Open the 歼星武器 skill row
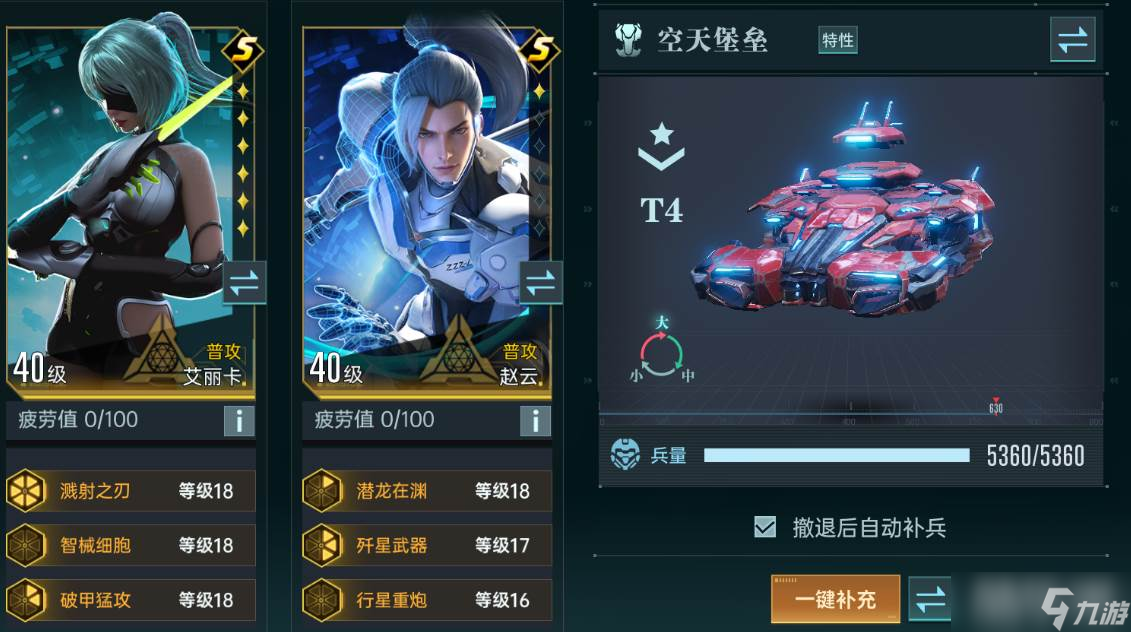 [428, 545]
